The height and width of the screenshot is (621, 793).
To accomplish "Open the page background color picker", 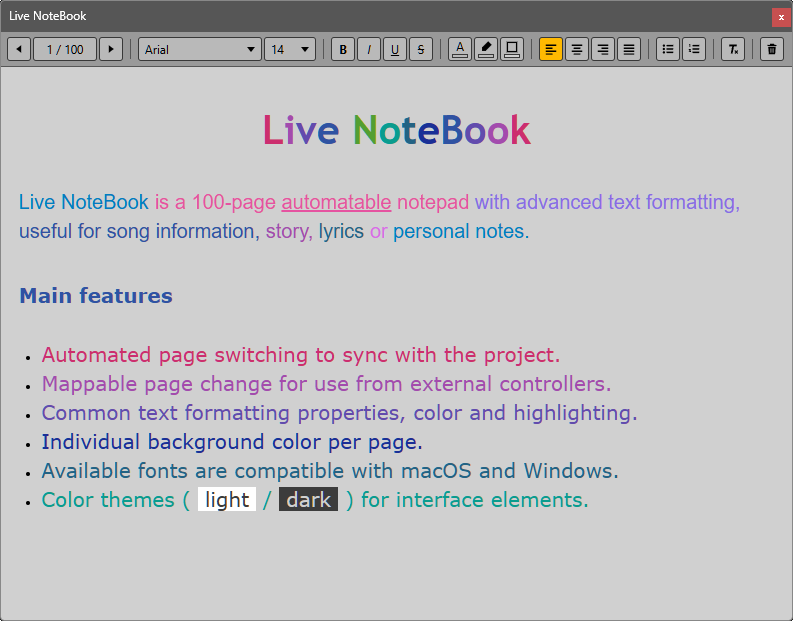I will (512, 50).
